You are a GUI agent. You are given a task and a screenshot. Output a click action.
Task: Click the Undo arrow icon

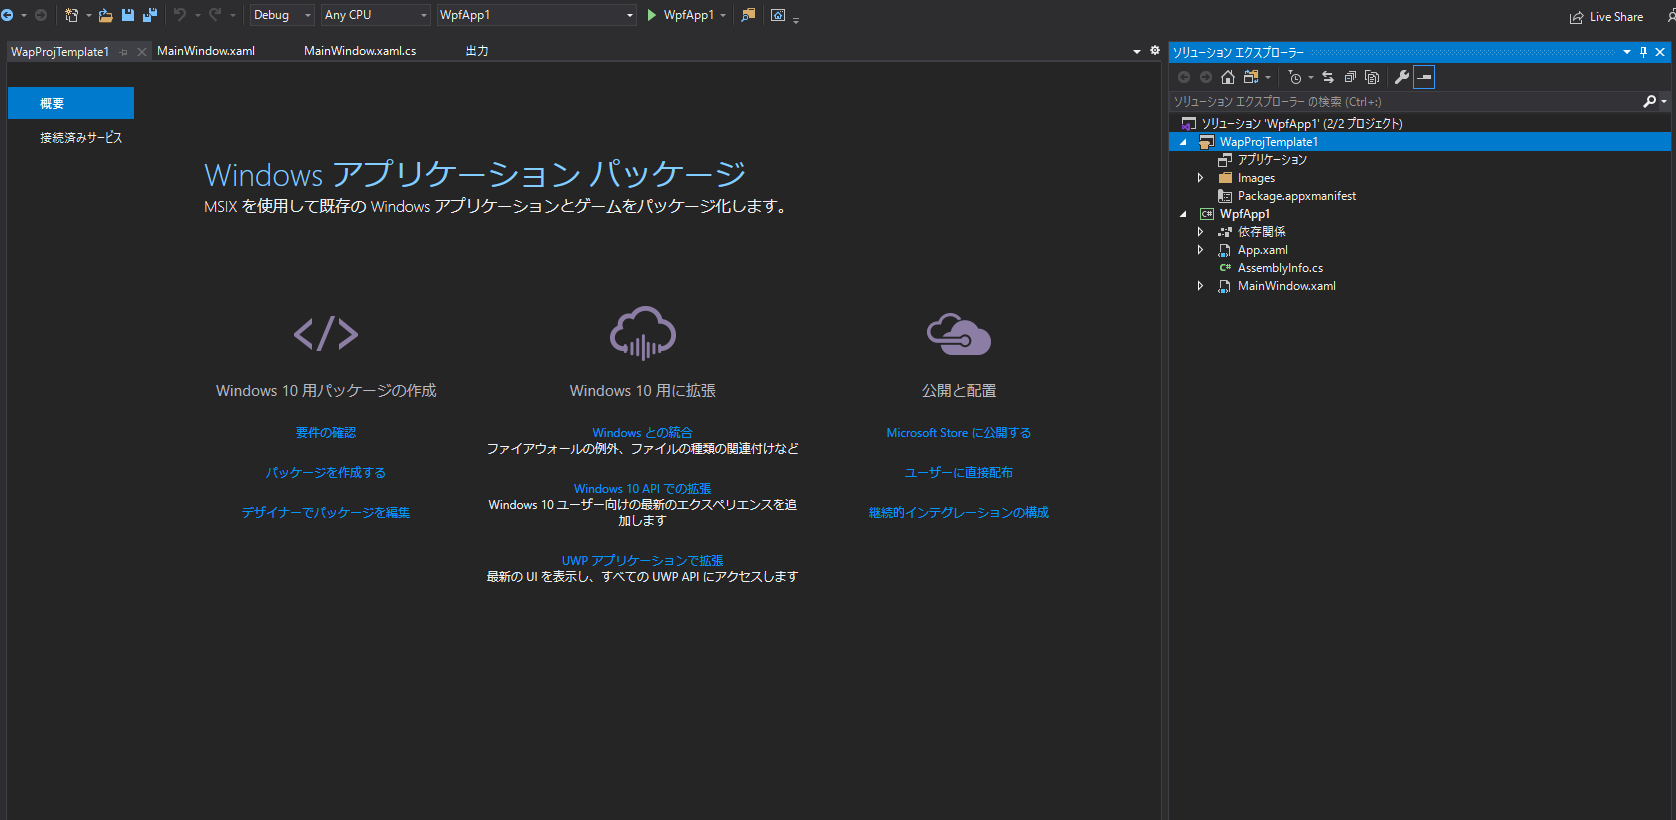coord(180,15)
